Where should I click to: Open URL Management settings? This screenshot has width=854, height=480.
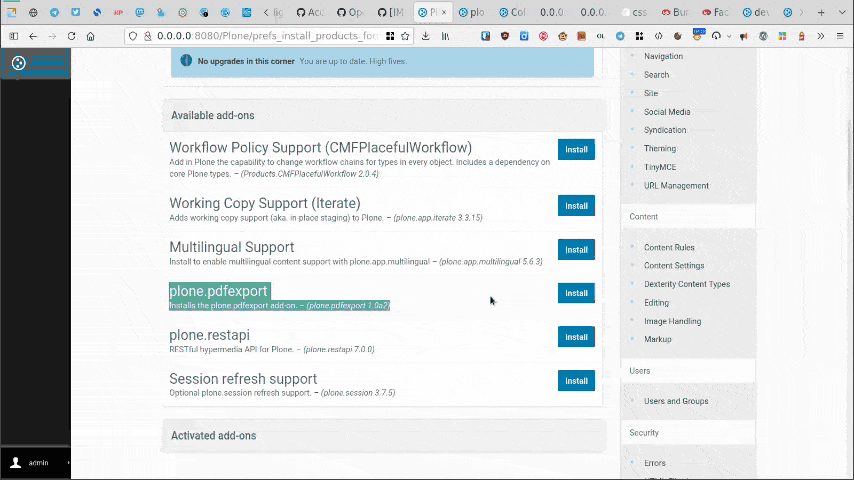(x=676, y=186)
